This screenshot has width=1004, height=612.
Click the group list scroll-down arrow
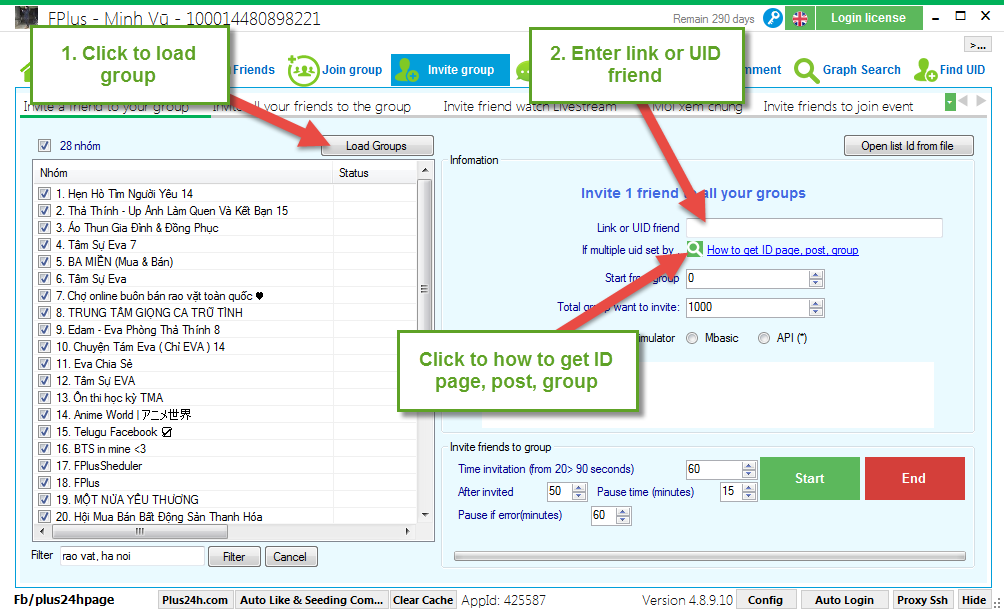pos(425,515)
